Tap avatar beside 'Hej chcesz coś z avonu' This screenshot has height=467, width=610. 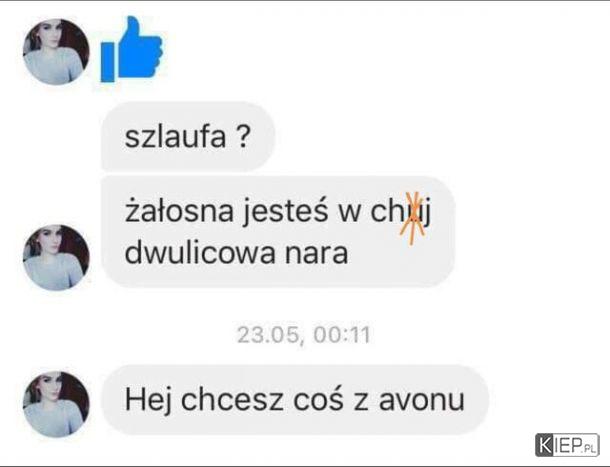pyautogui.click(x=56, y=404)
